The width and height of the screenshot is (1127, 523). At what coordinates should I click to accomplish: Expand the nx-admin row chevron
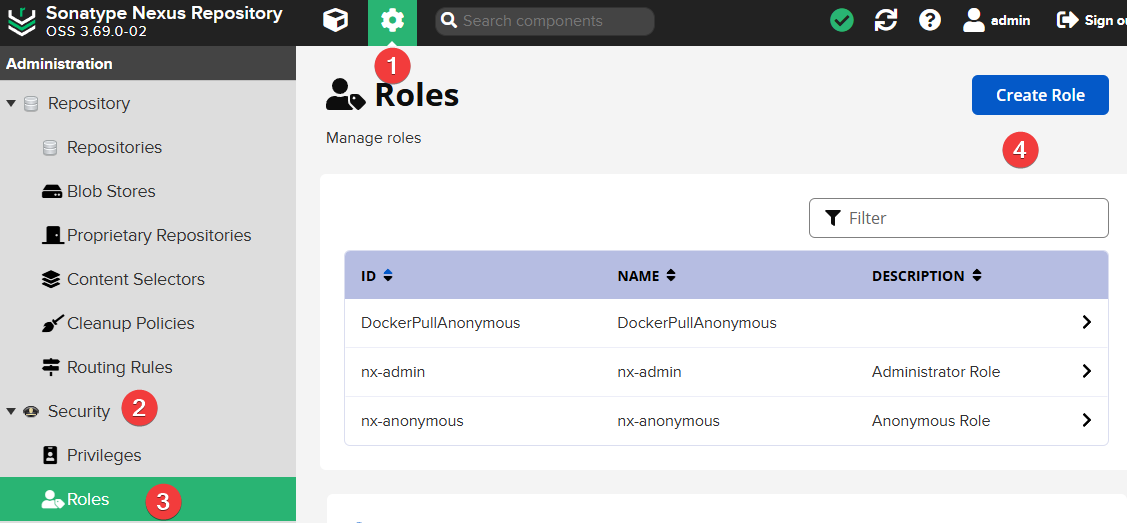click(x=1086, y=371)
